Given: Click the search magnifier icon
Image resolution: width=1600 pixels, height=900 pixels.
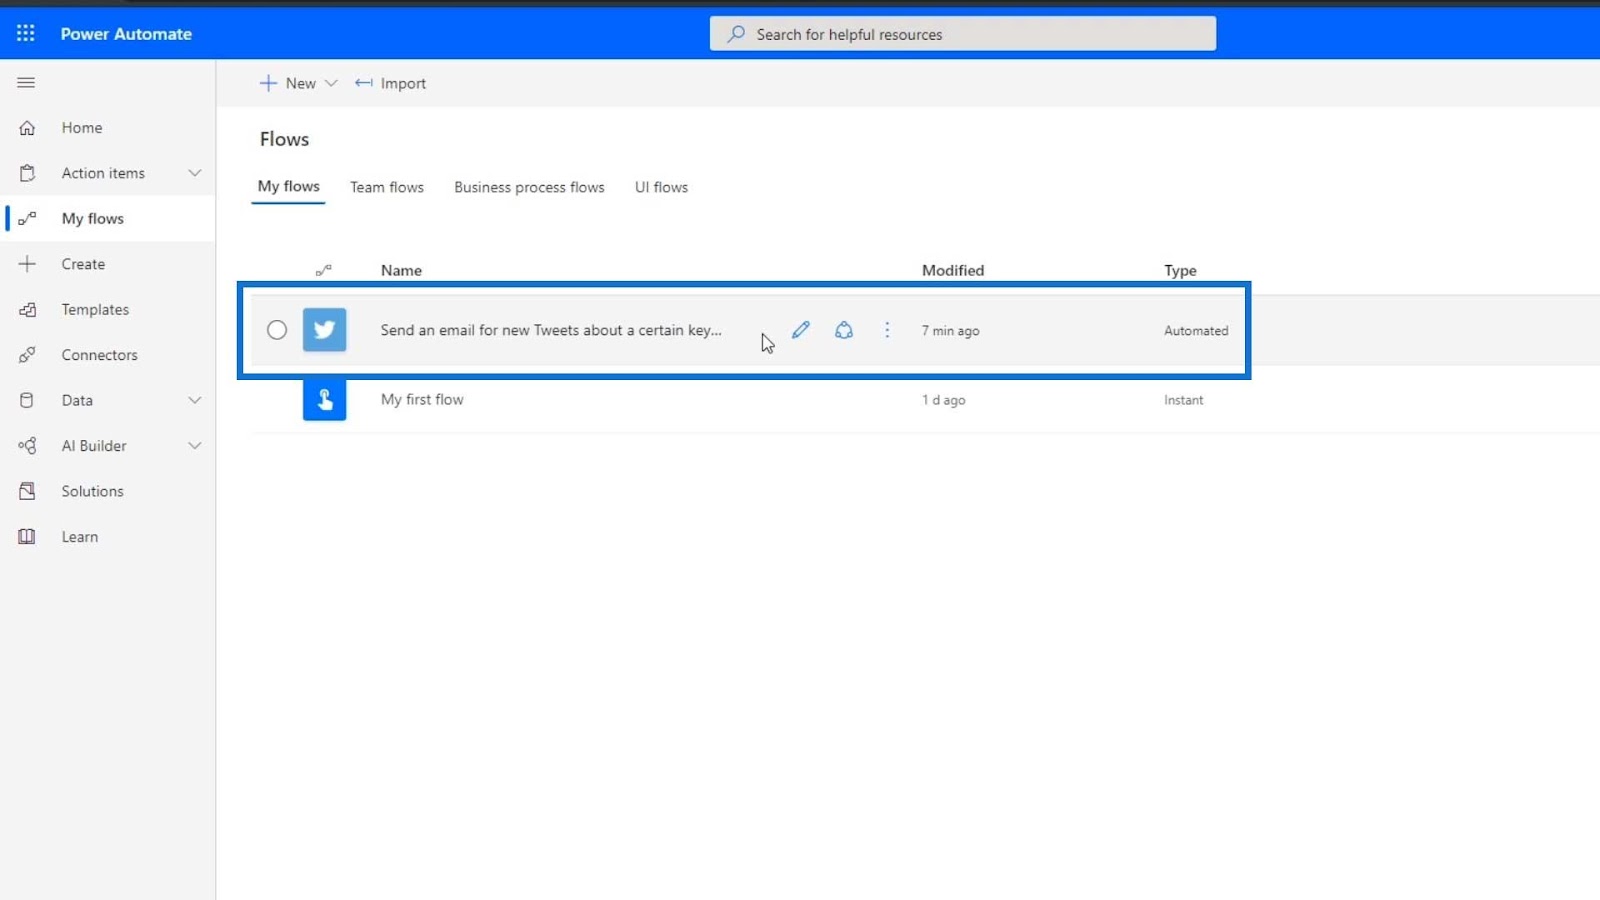Looking at the screenshot, I should click(736, 34).
